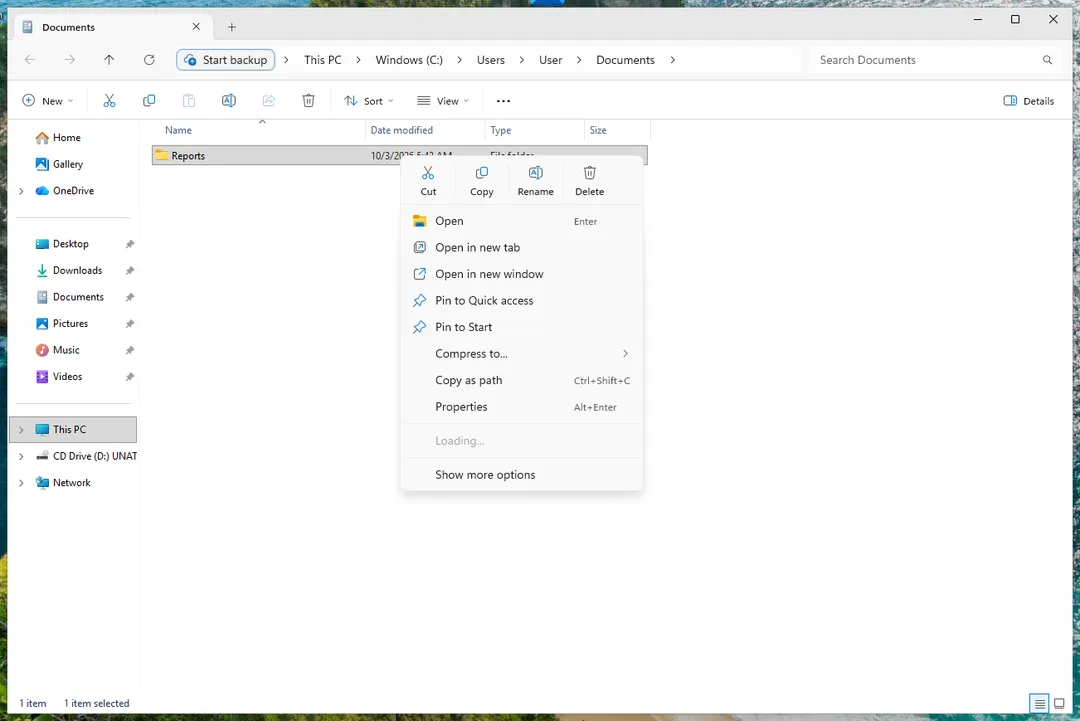Open Downloads in navigation pane
The width and height of the screenshot is (1080, 721).
click(76, 271)
